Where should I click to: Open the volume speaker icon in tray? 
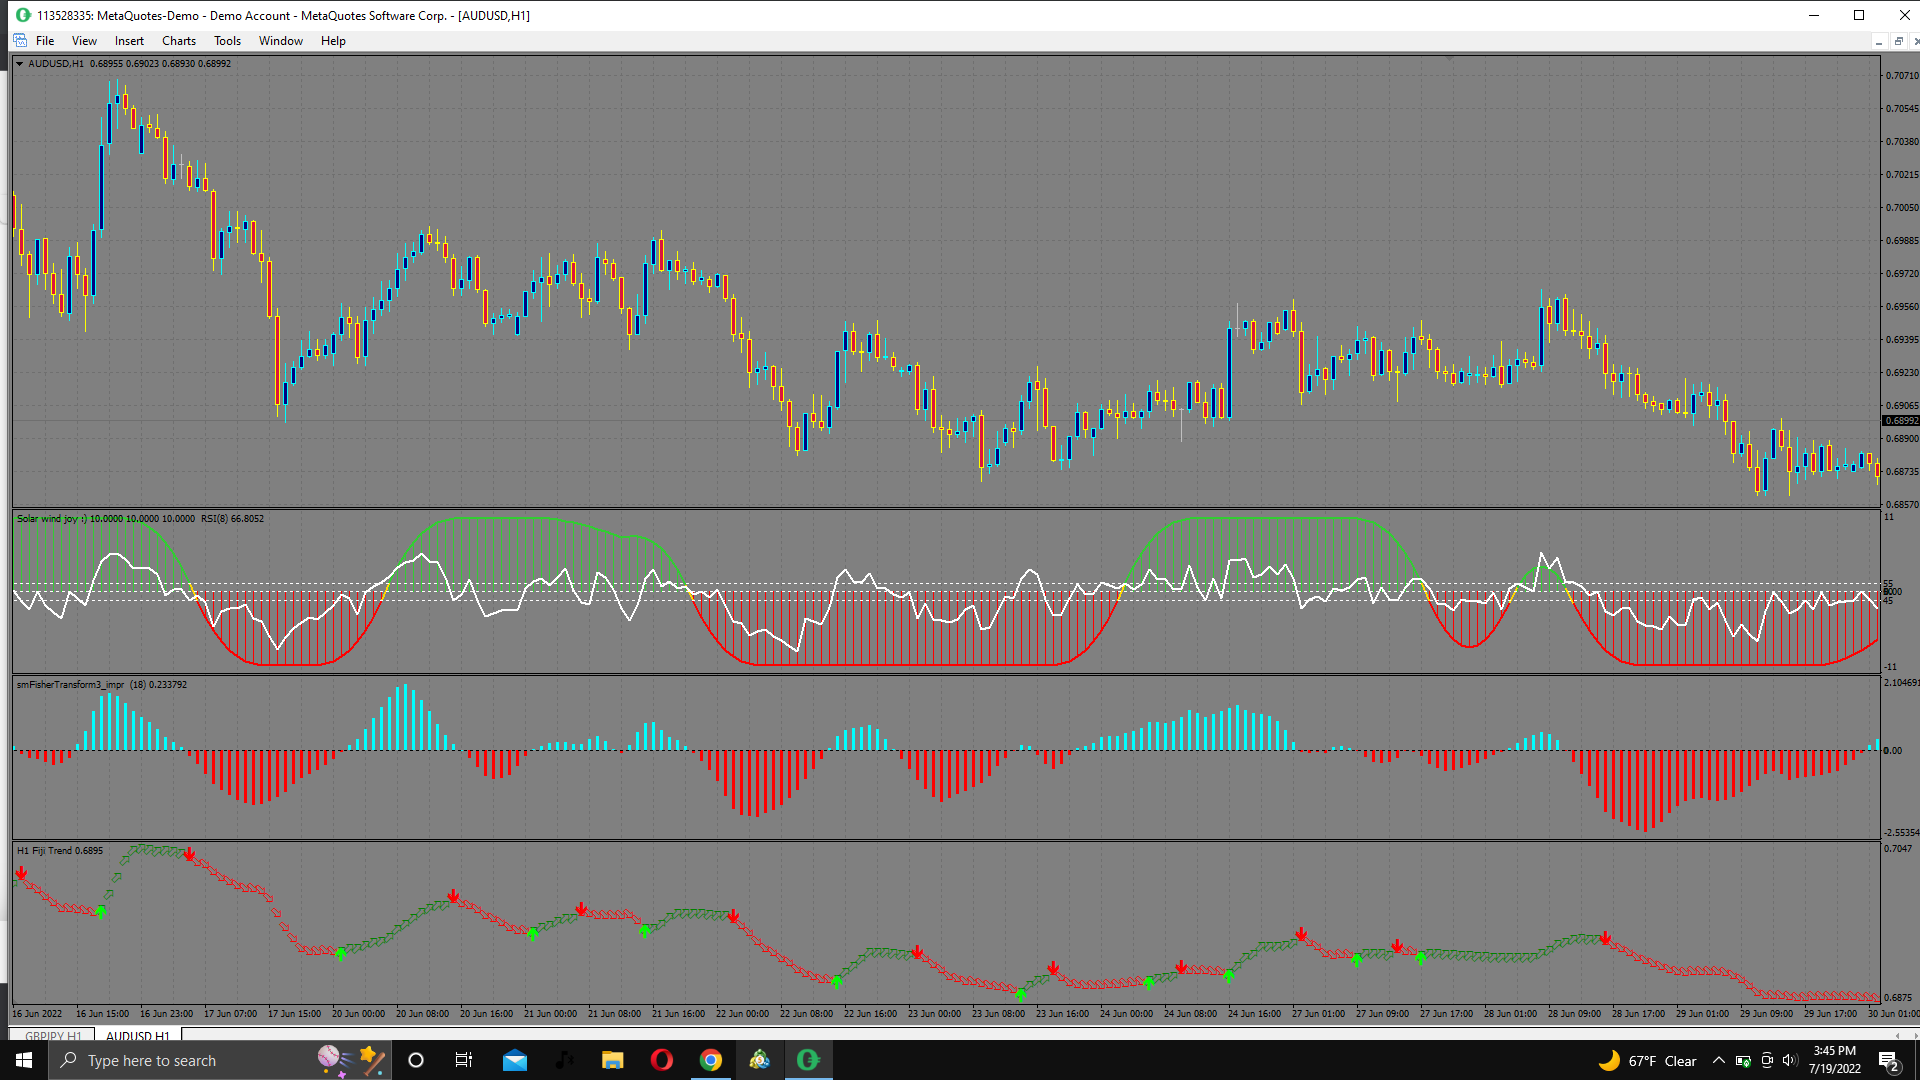1790,1061
